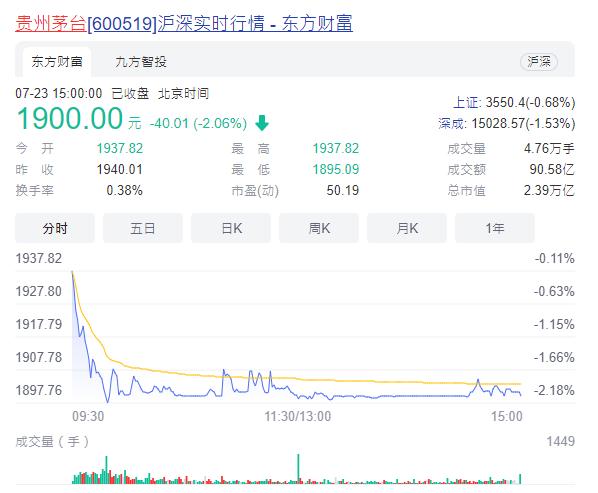Open the 上证 index link
The height and width of the screenshot is (493, 598).
(466, 103)
